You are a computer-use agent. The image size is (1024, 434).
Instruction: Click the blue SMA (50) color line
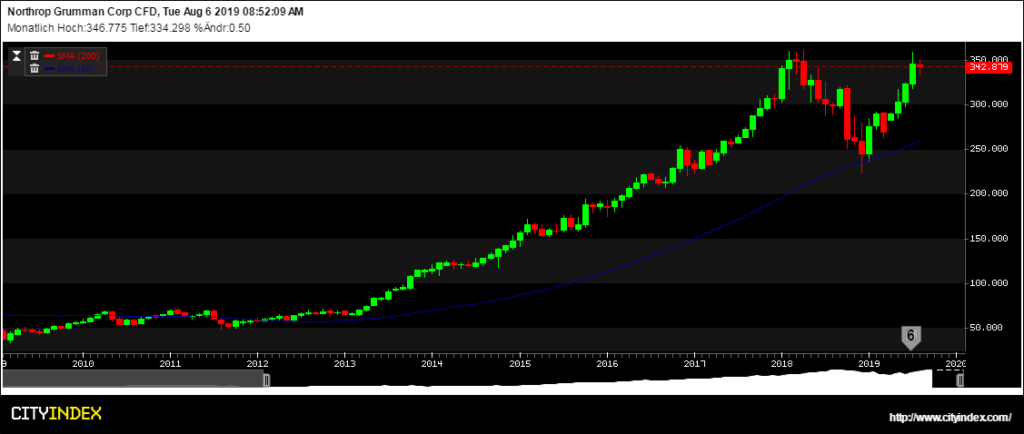[50, 69]
